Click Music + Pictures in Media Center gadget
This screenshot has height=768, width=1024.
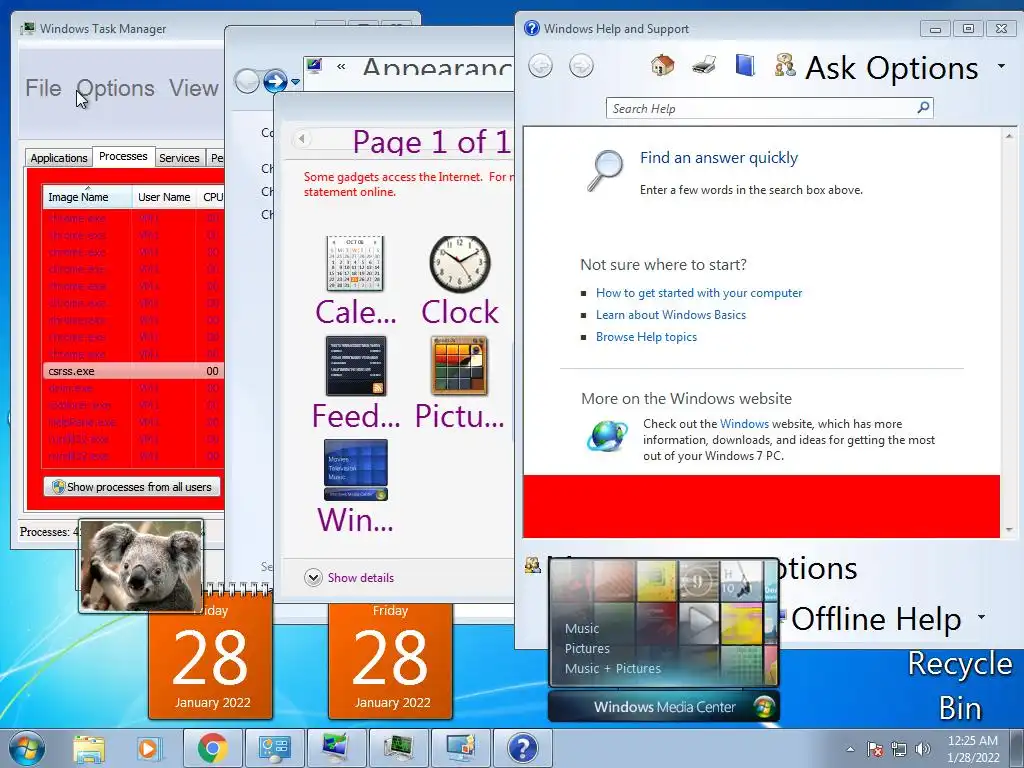[x=613, y=668]
